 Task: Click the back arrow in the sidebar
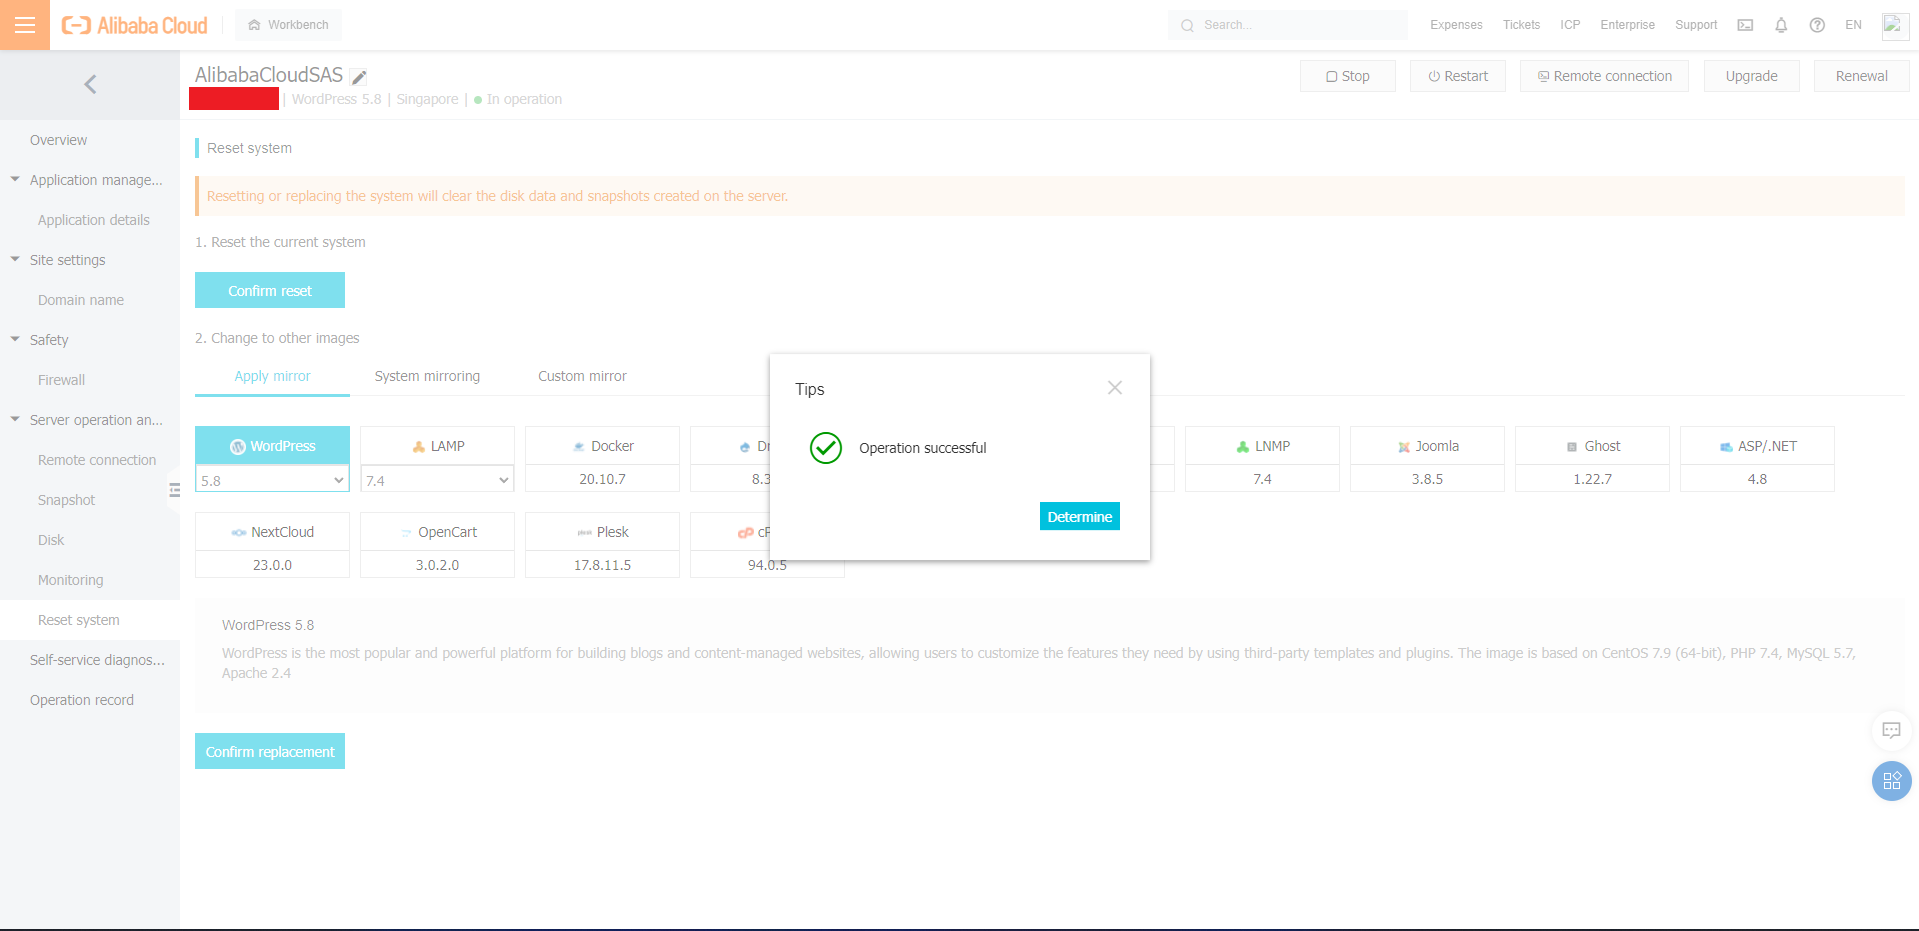90,85
